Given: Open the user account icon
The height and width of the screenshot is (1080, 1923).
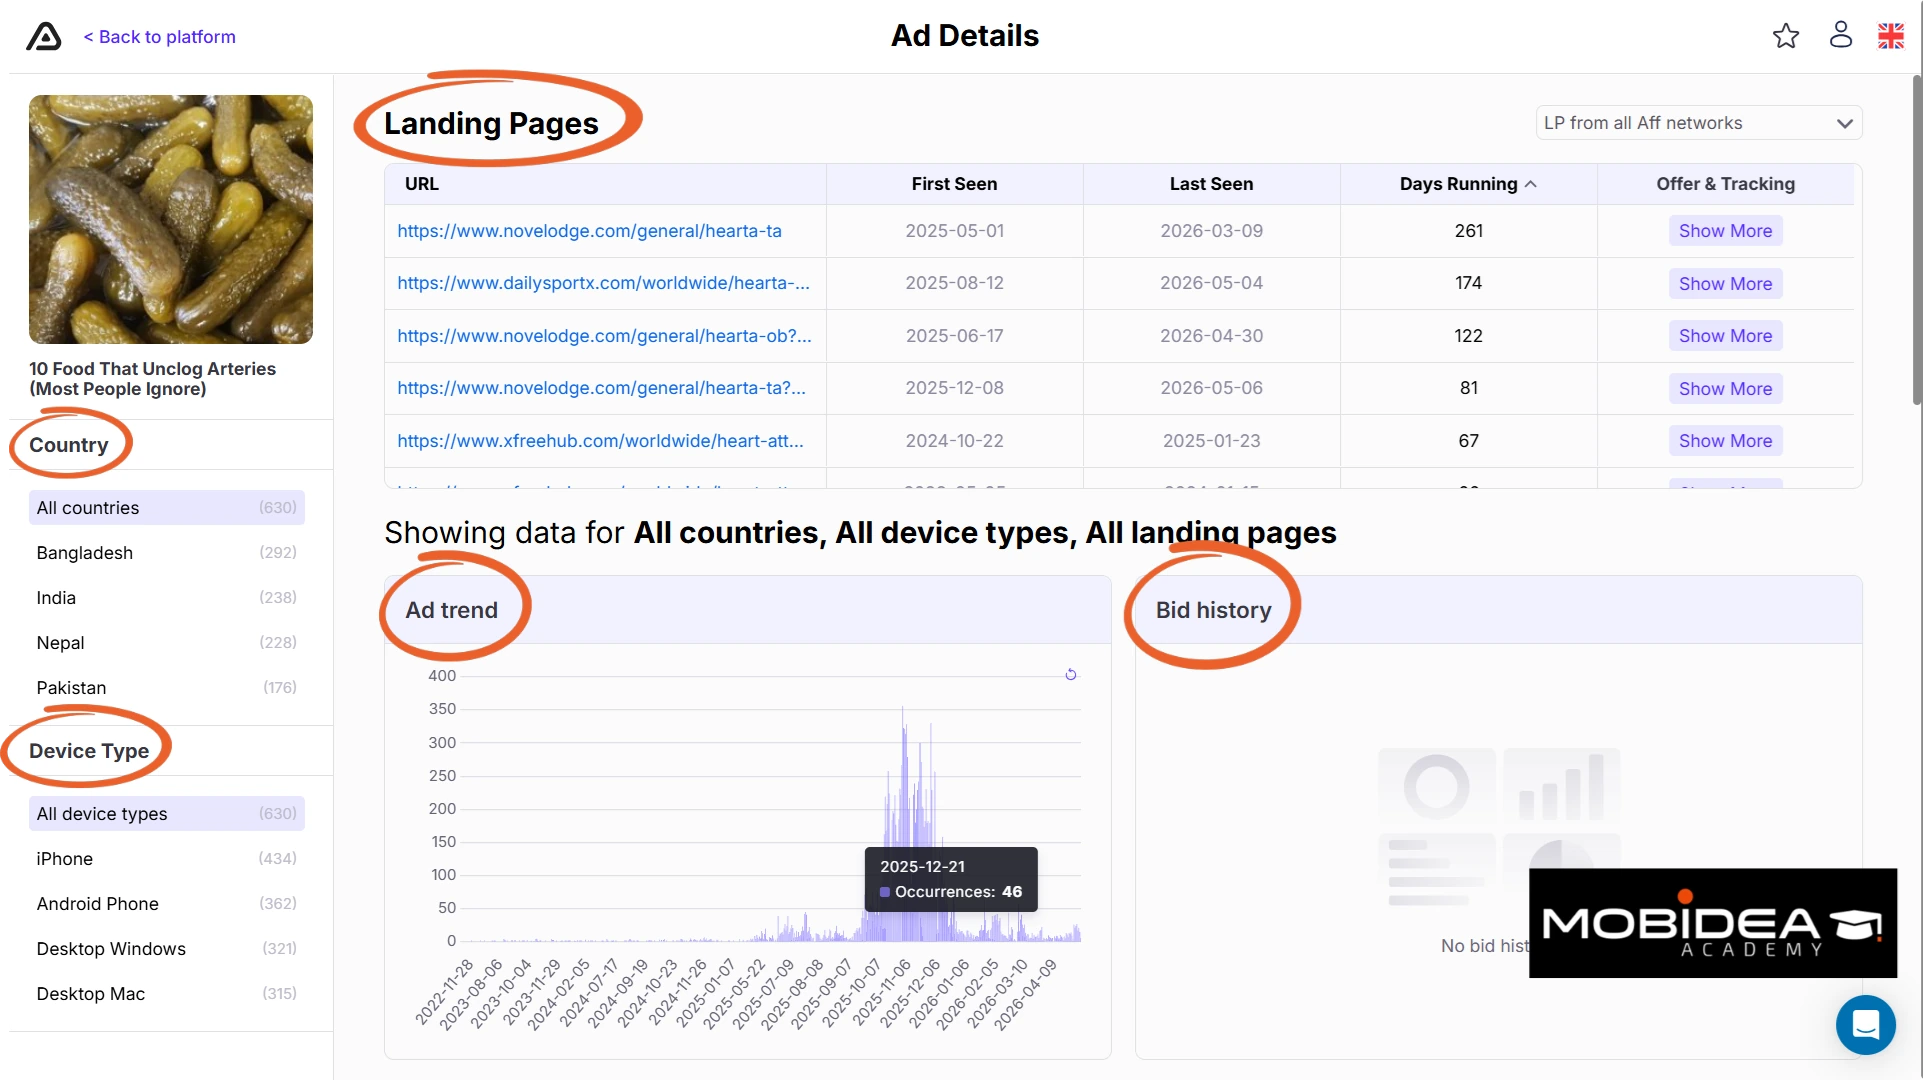Looking at the screenshot, I should coord(1840,35).
